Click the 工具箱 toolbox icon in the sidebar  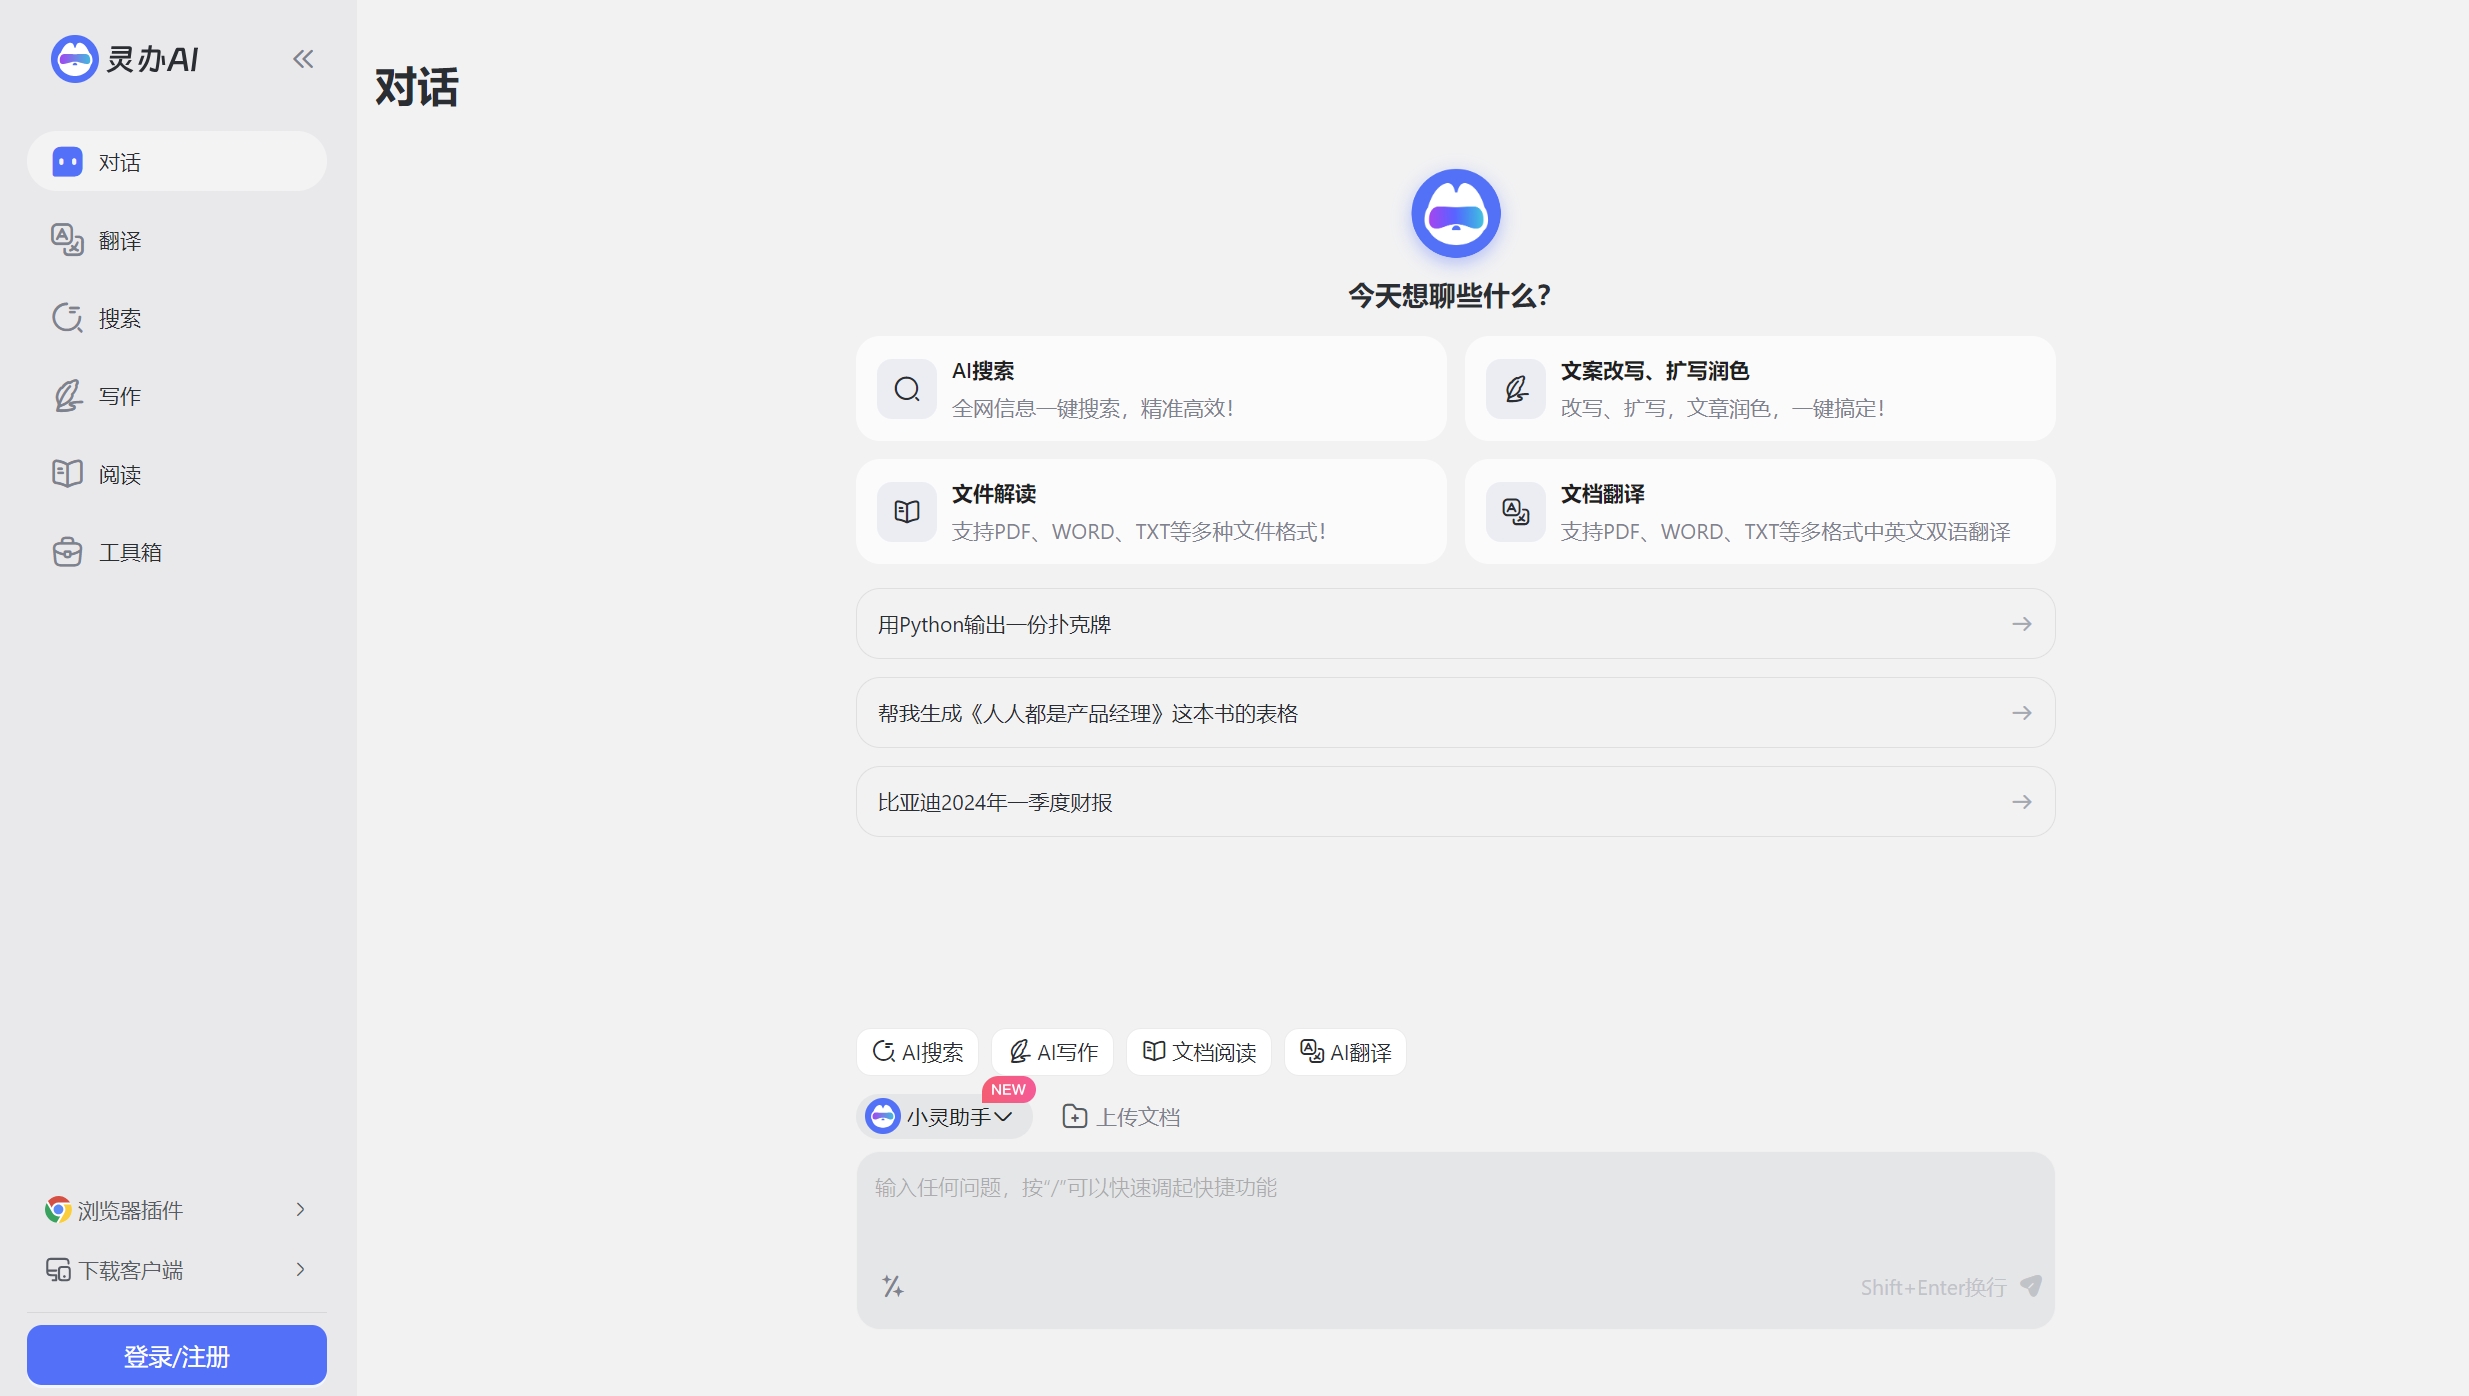pyautogui.click(x=67, y=552)
